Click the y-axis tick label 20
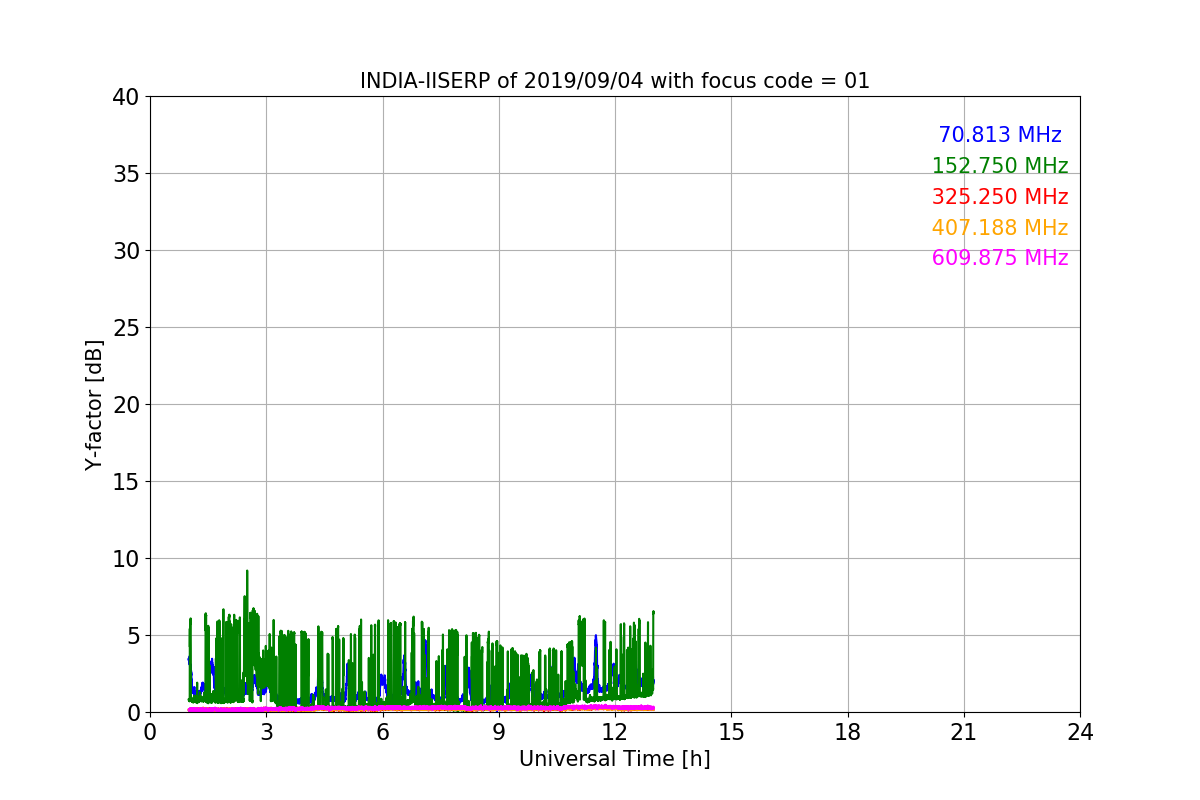 (126, 405)
